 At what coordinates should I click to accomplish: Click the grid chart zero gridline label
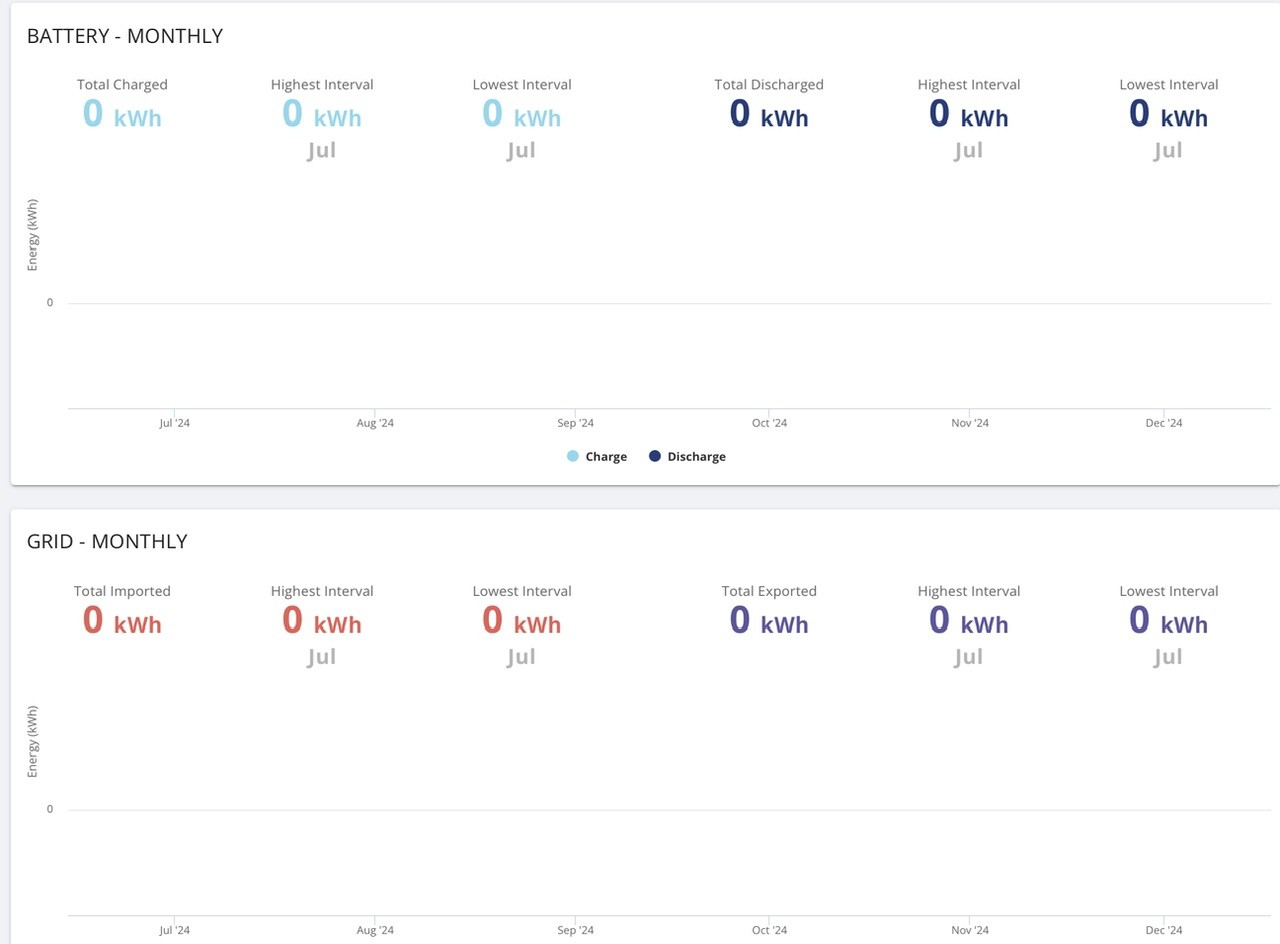point(50,809)
